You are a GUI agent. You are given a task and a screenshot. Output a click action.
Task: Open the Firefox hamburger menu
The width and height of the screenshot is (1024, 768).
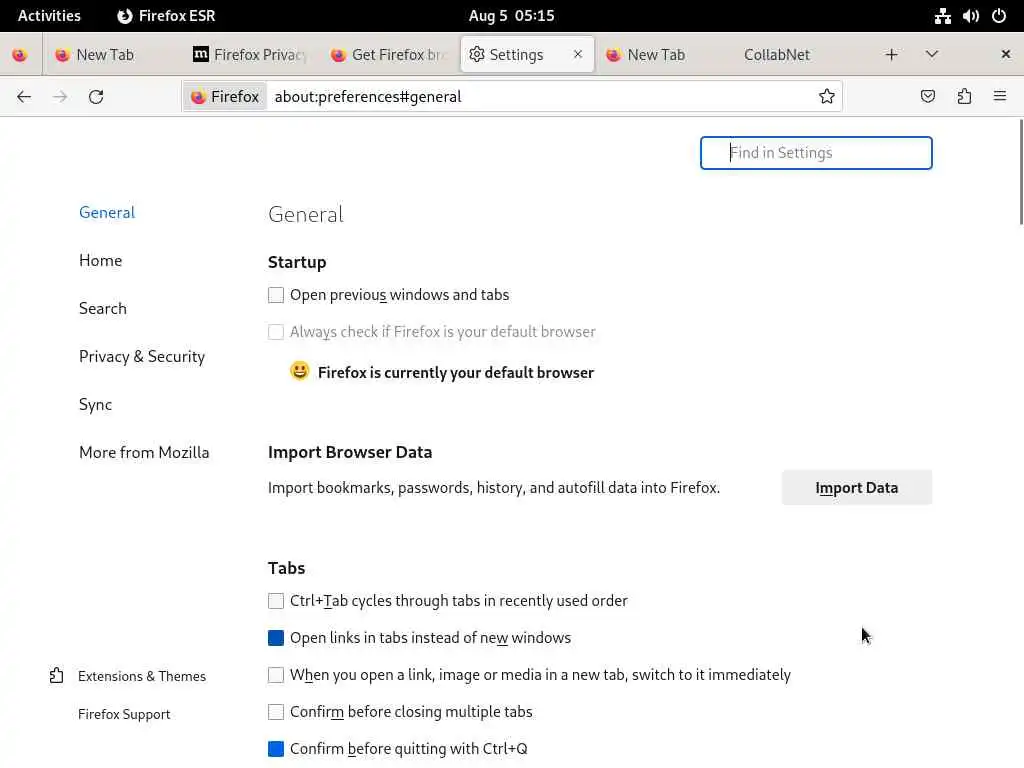[999, 97]
